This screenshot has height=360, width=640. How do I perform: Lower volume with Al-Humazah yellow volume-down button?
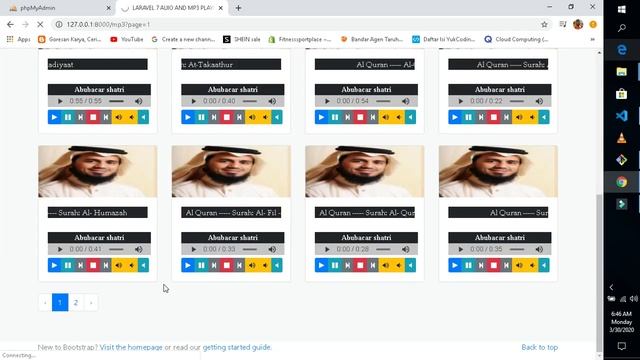(x=131, y=265)
